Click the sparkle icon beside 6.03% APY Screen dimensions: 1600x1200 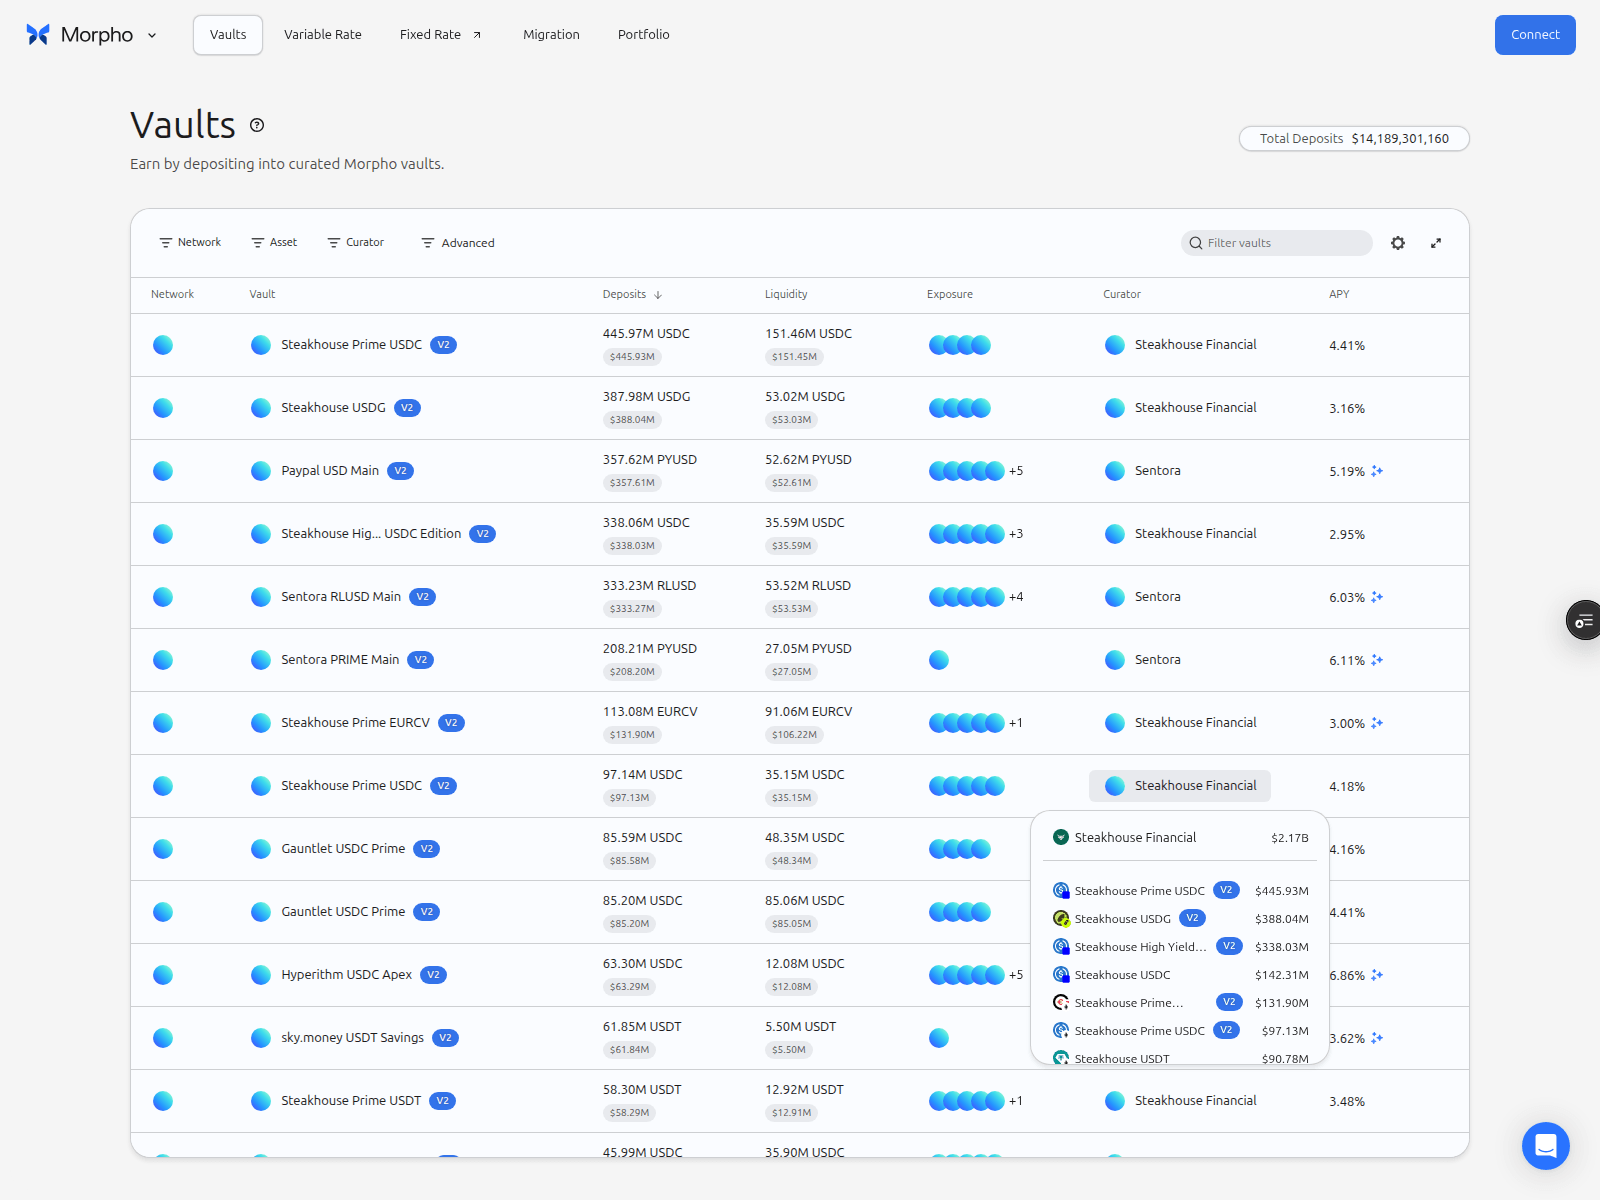pyautogui.click(x=1377, y=597)
